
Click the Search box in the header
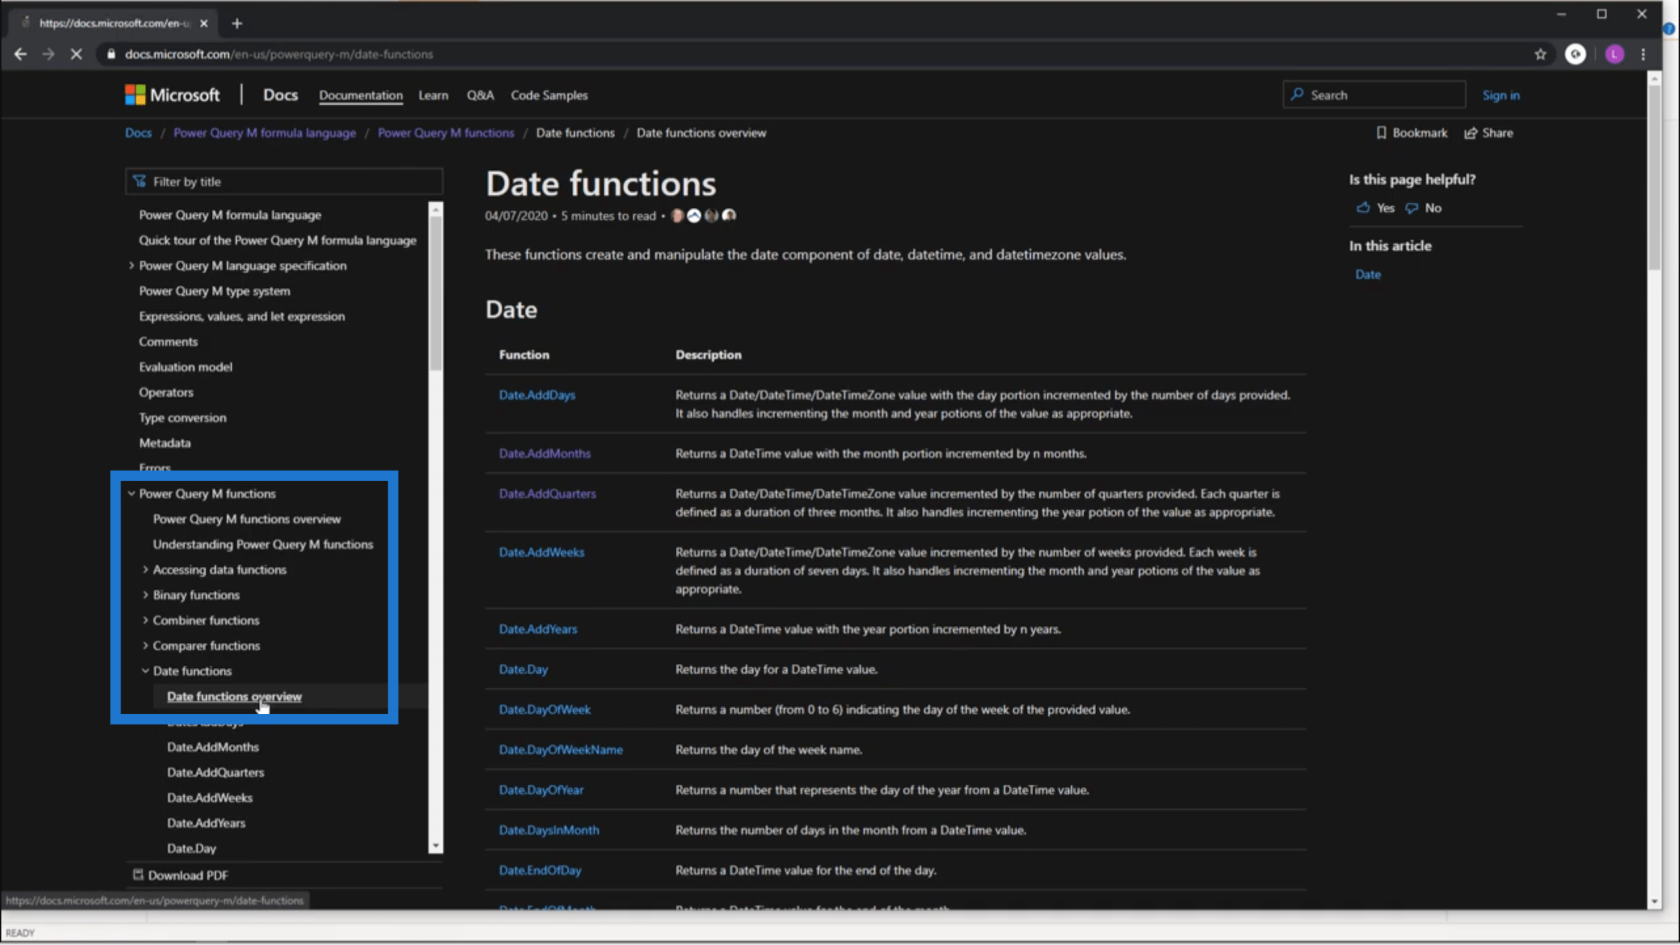(x=1374, y=95)
